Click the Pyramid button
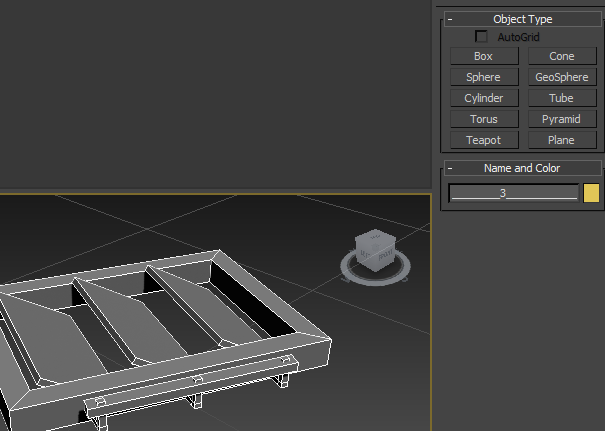Screen dimensions: 605x431 coord(561,119)
